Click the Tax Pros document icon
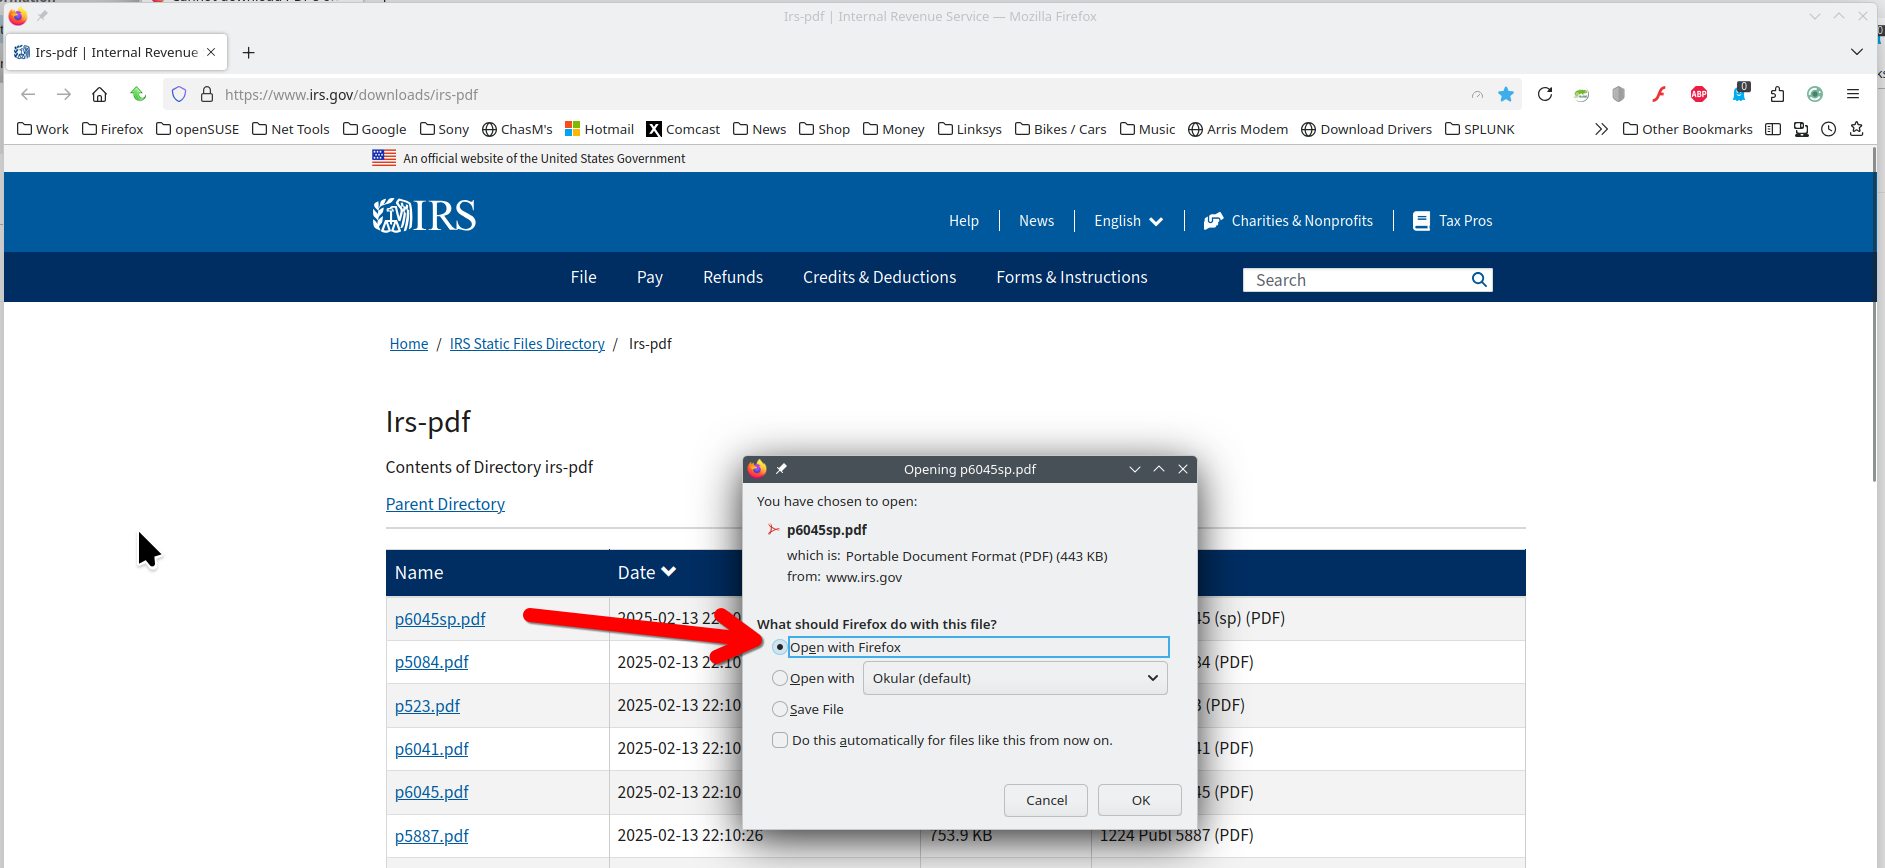Viewport: 1885px width, 868px height. coord(1421,221)
